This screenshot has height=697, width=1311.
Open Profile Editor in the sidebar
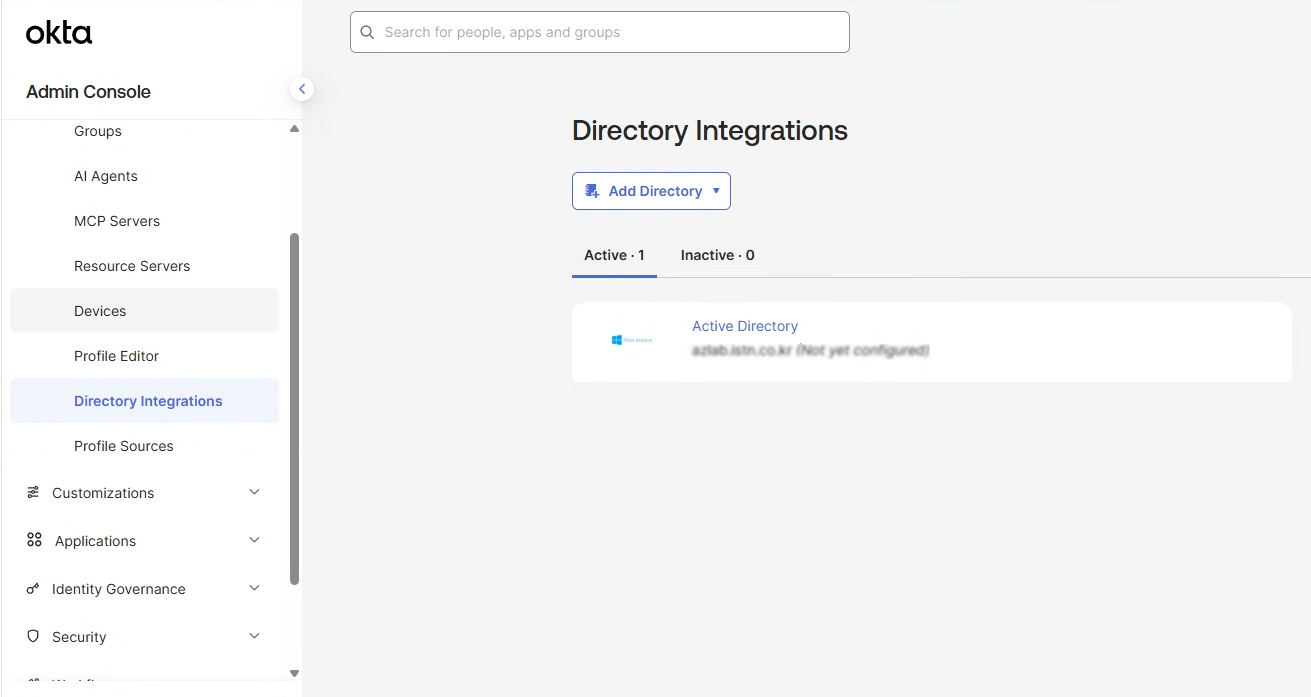point(116,356)
